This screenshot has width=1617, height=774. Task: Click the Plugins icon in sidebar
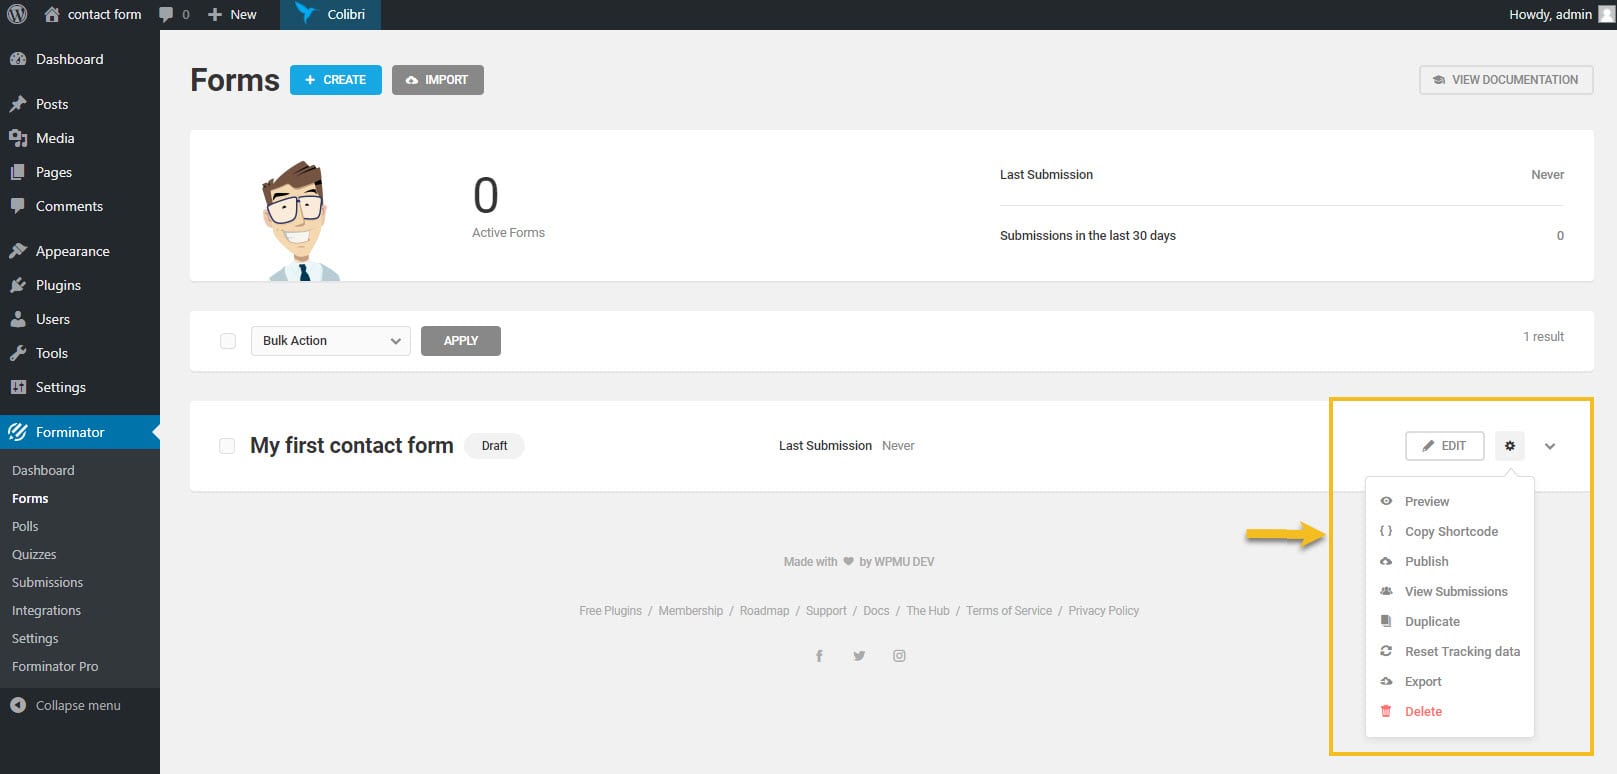[x=18, y=285]
